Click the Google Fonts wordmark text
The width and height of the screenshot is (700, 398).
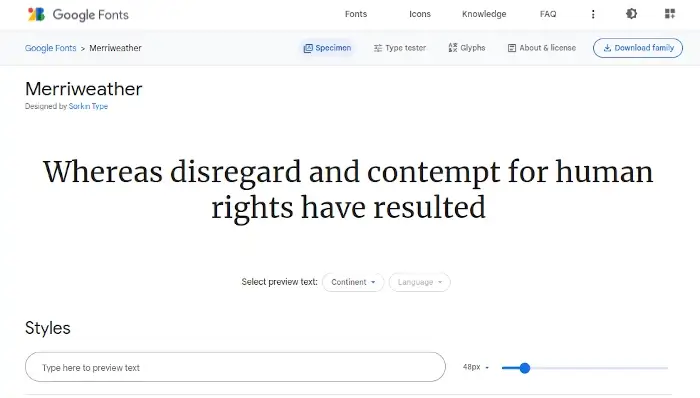(91, 15)
